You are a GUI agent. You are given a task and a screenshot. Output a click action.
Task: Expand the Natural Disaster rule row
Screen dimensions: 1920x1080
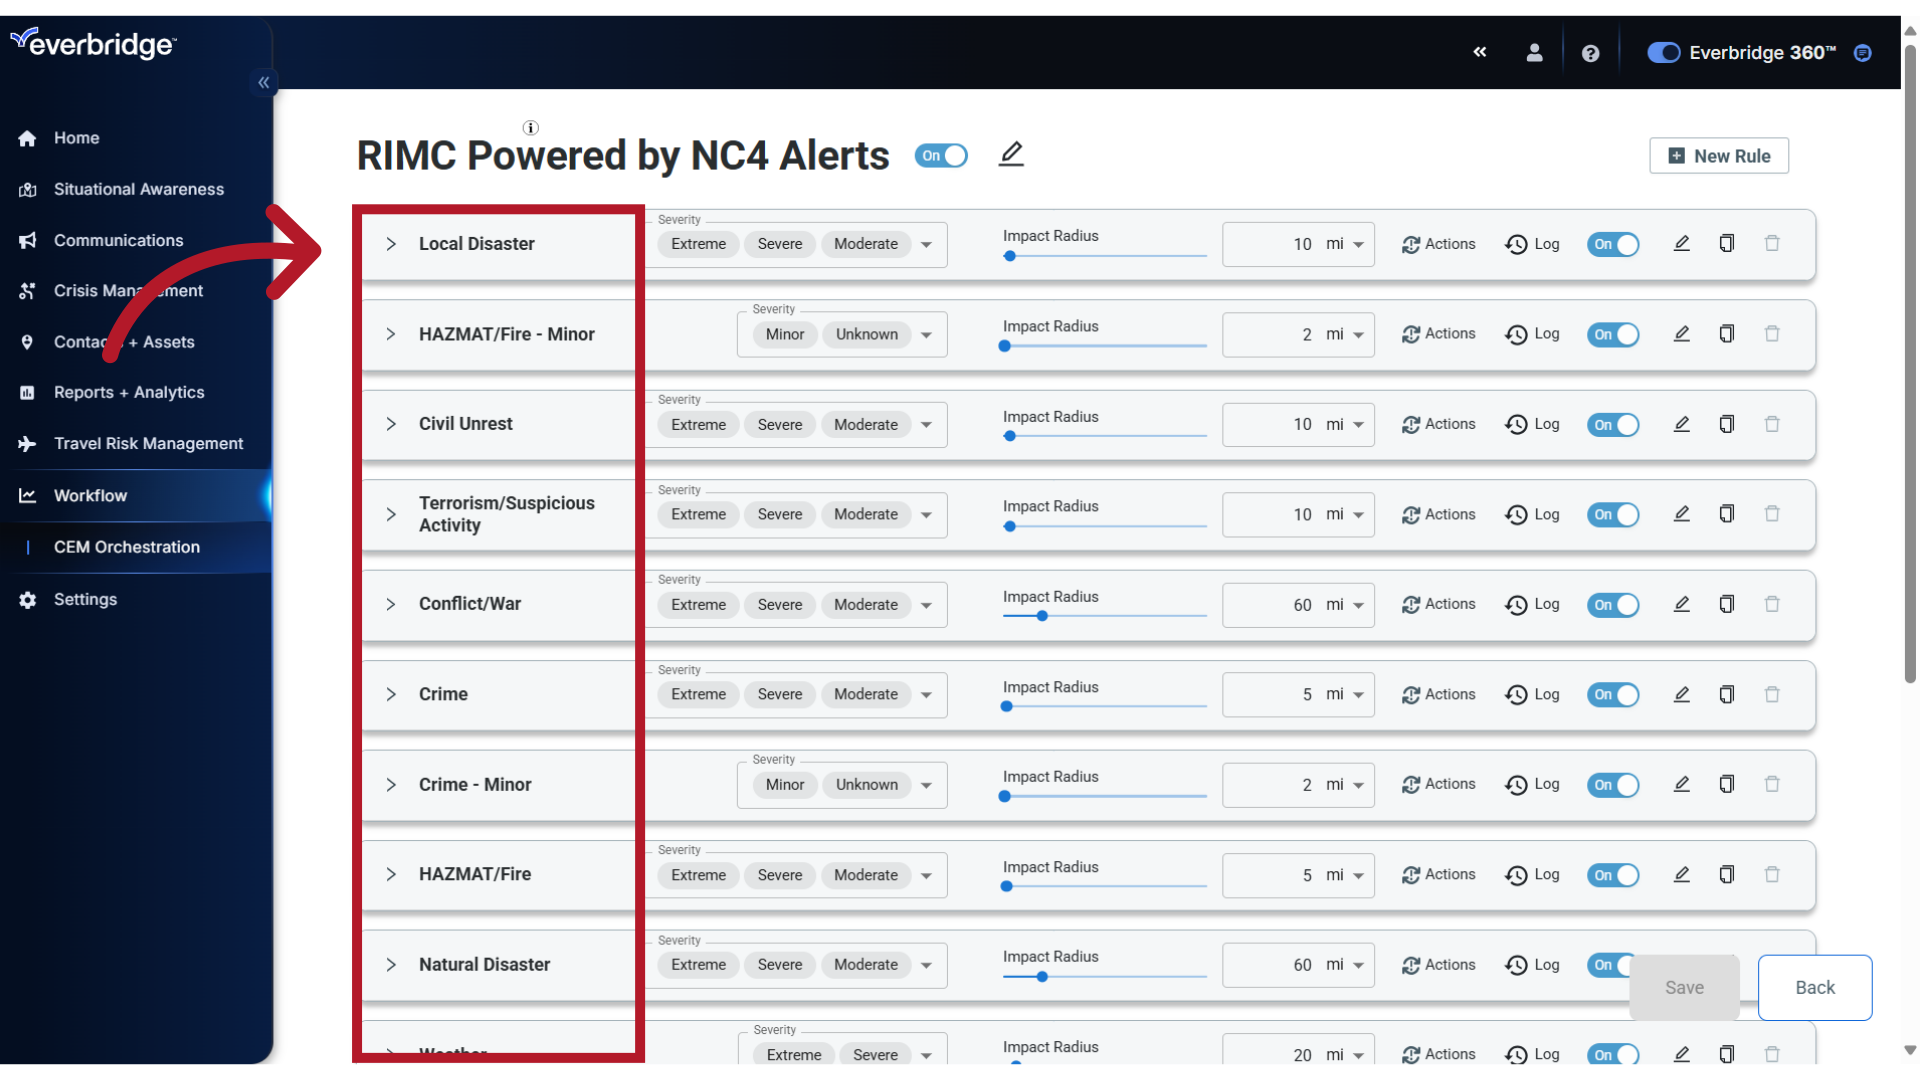[390, 964]
